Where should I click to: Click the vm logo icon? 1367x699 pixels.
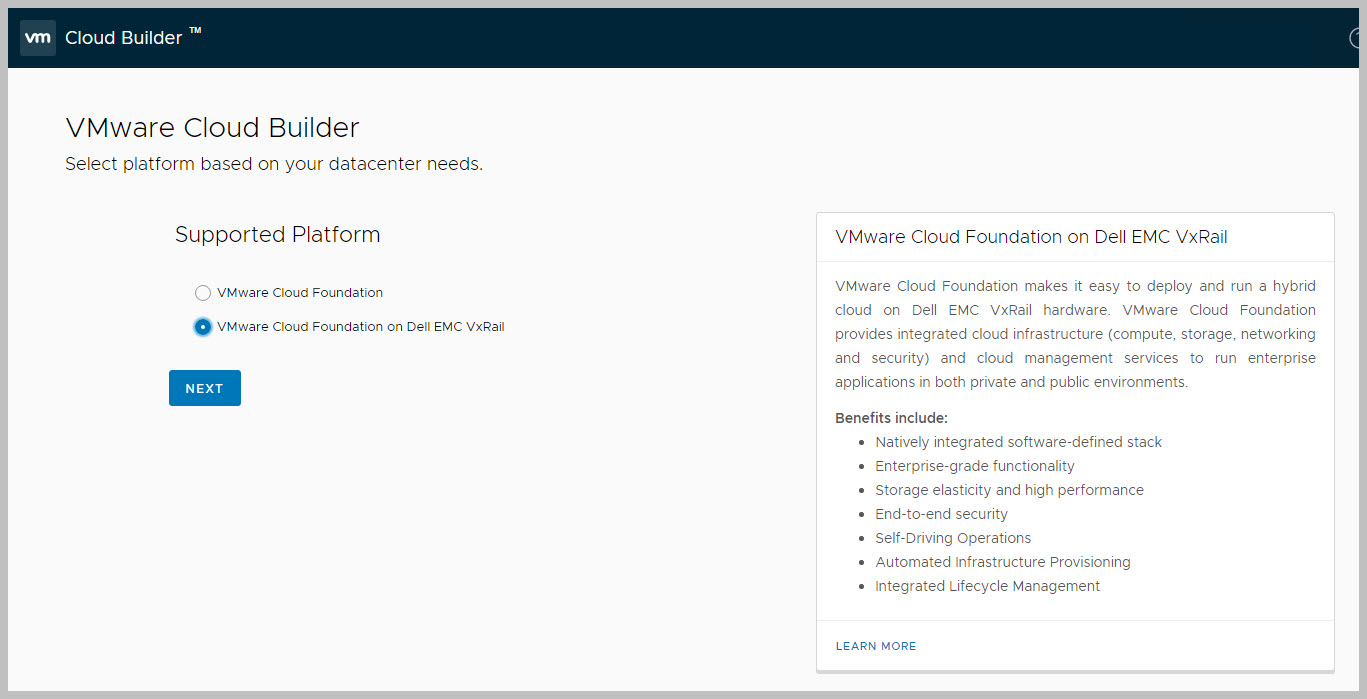(x=38, y=38)
